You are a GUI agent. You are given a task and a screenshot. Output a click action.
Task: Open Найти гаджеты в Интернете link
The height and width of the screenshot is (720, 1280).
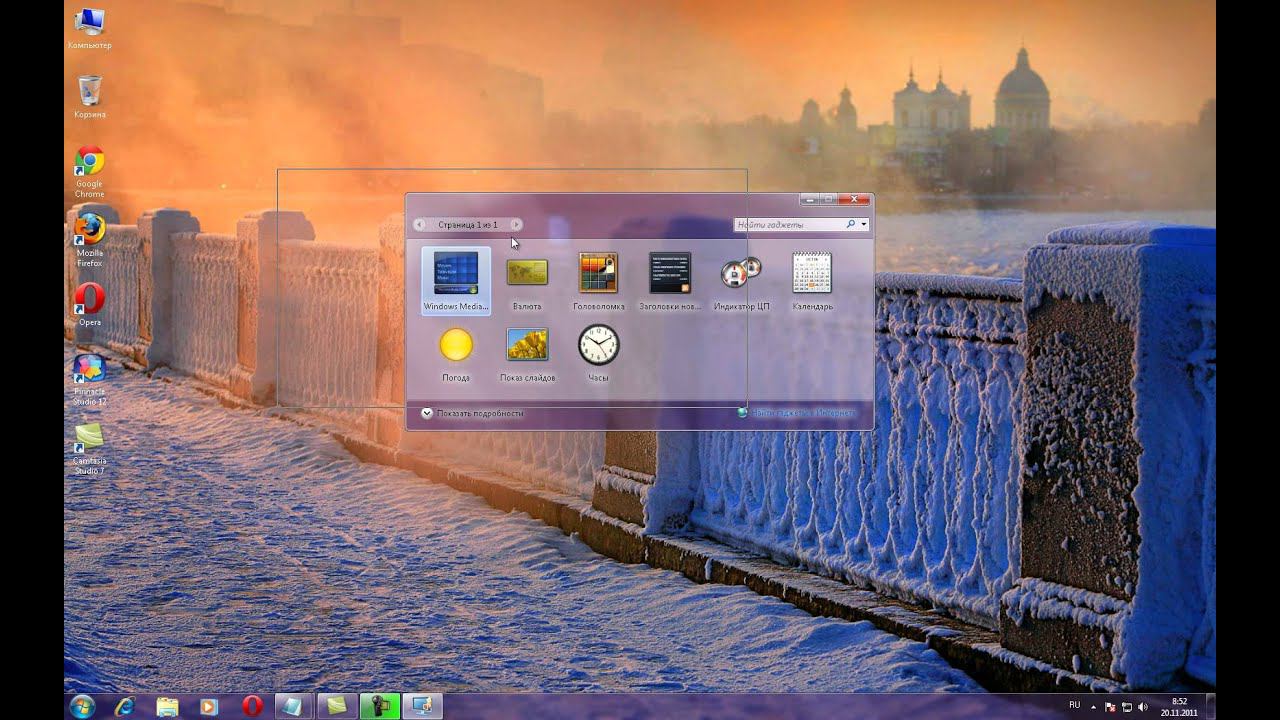[x=797, y=412]
